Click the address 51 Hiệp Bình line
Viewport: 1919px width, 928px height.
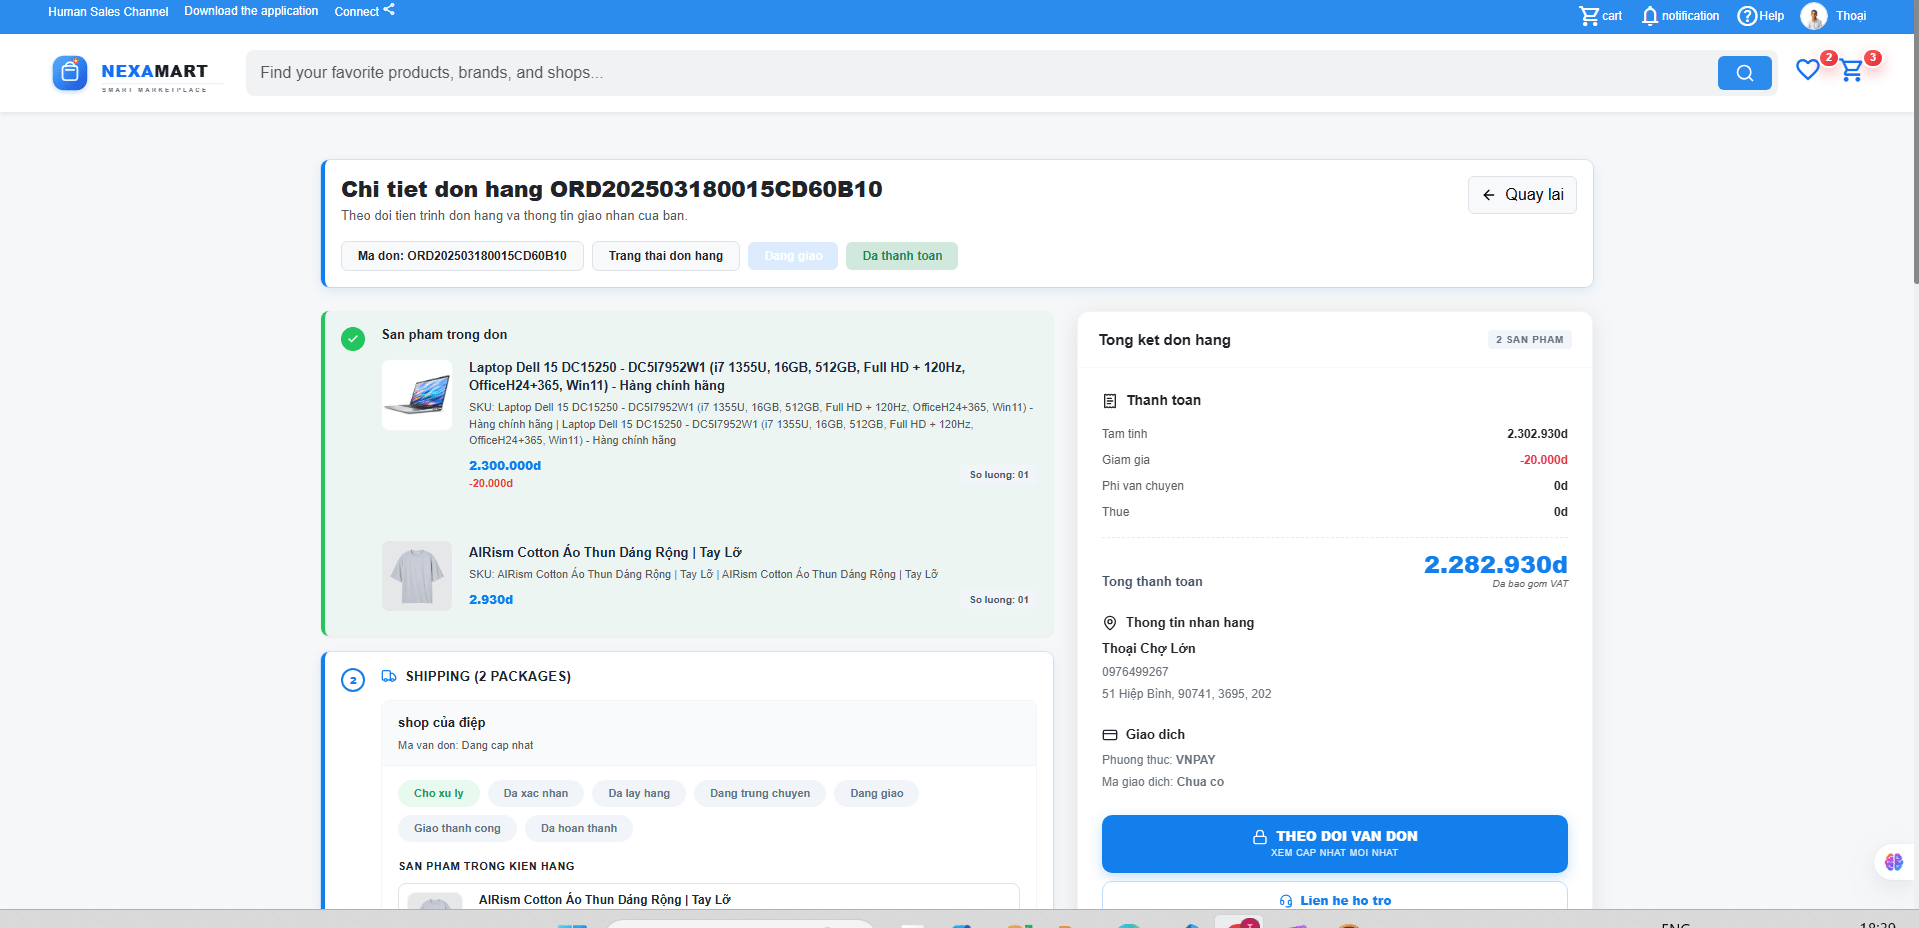coord(1187,694)
